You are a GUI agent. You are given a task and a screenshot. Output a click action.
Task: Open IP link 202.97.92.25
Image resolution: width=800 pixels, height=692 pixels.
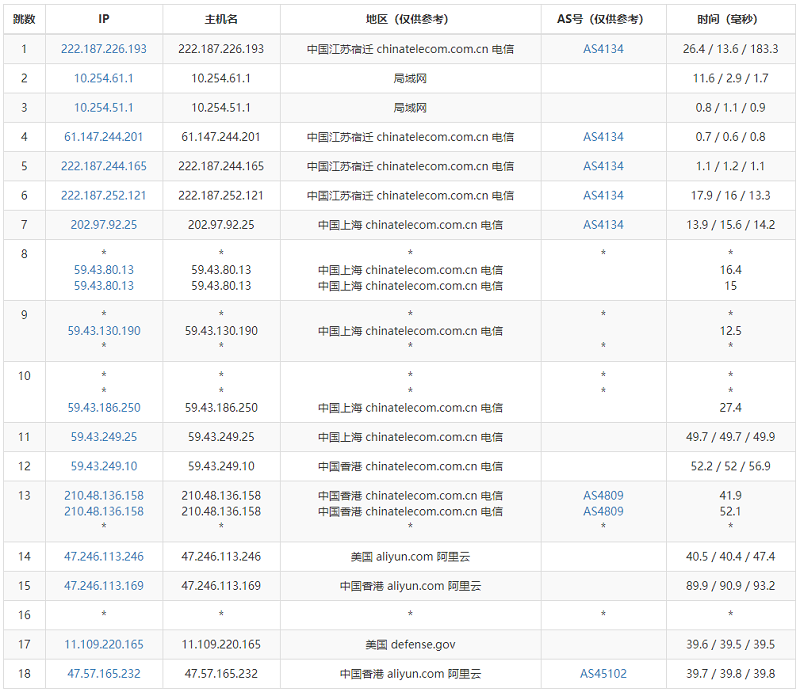pos(104,225)
